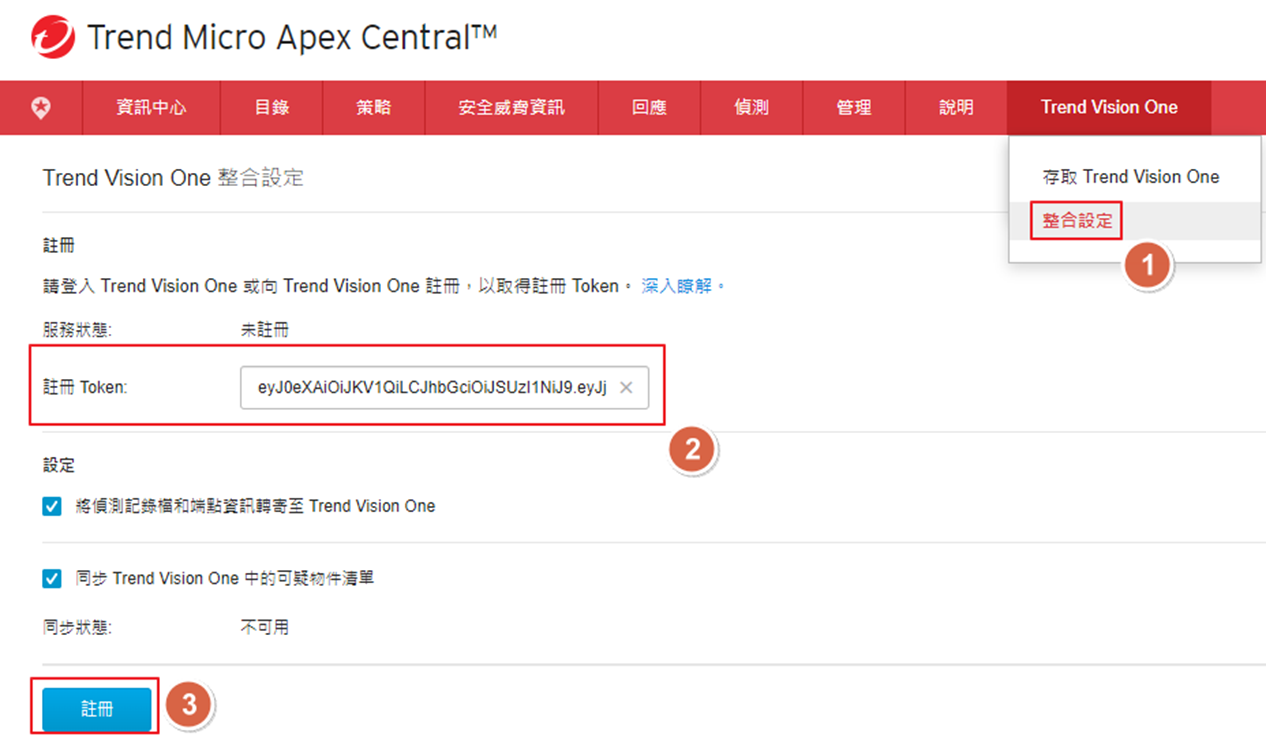1266x737 pixels.
Task: Click the numbered step 3 marker
Action: pyautogui.click(x=188, y=706)
